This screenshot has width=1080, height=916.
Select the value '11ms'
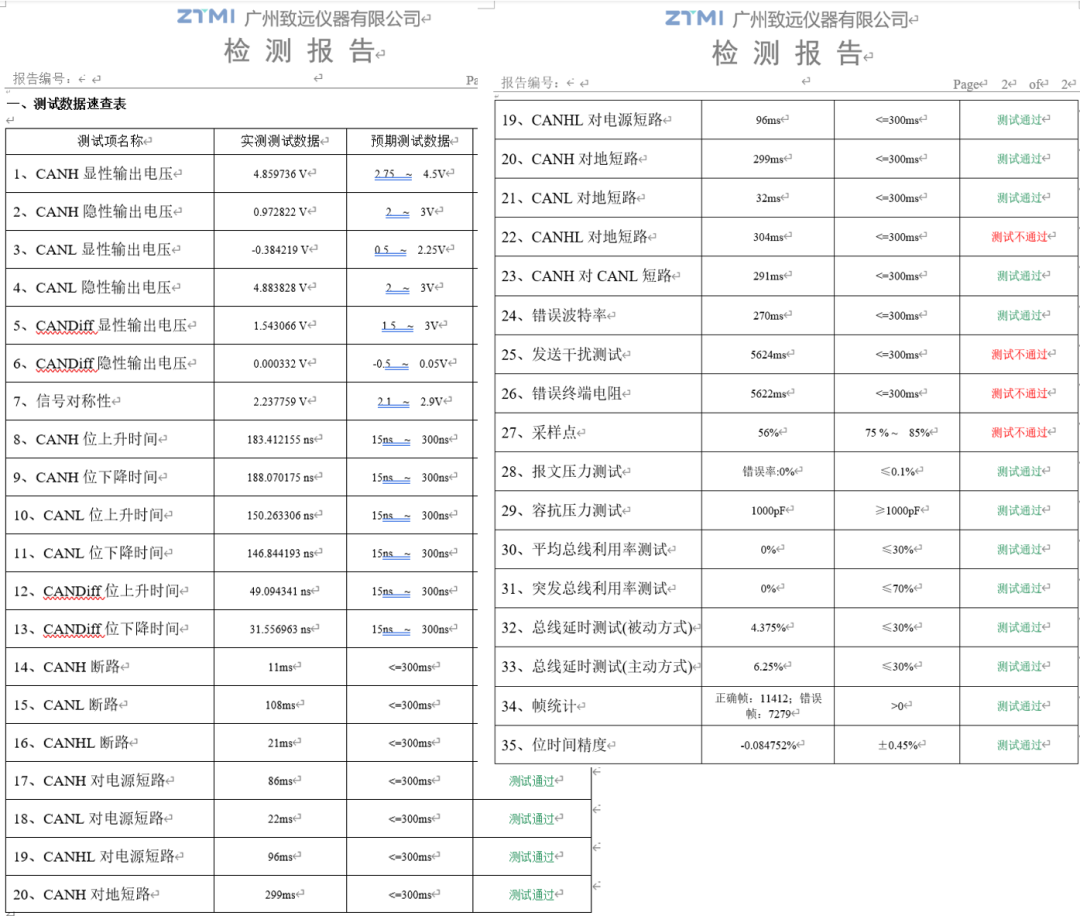[x=280, y=667]
